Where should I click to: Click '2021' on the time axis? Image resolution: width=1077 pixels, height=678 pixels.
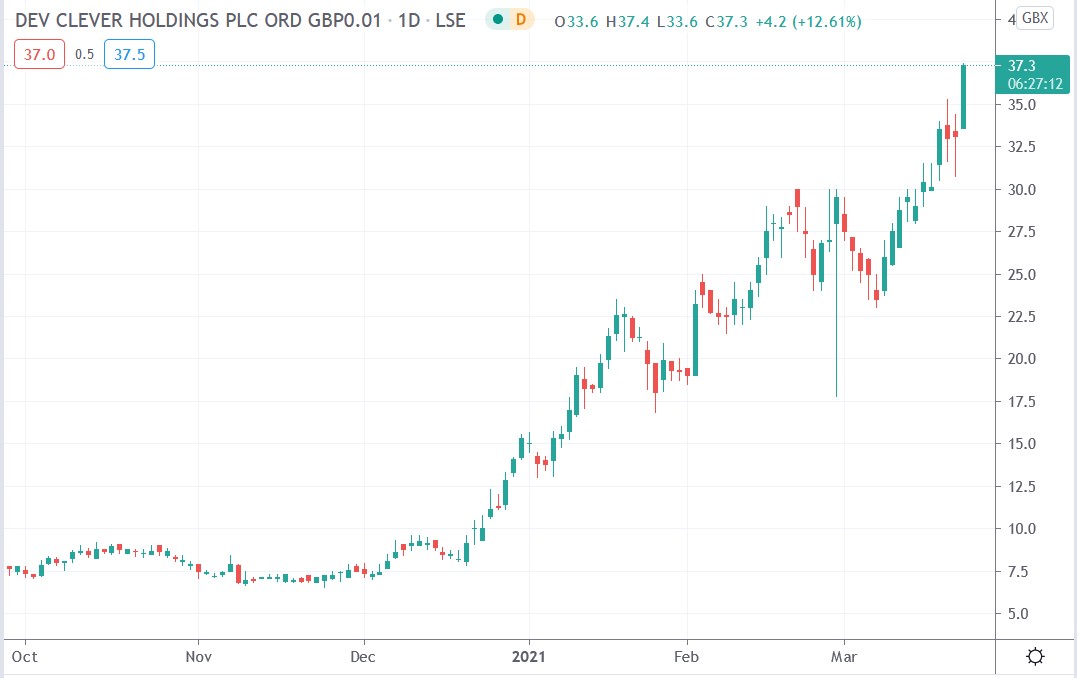(x=528, y=657)
